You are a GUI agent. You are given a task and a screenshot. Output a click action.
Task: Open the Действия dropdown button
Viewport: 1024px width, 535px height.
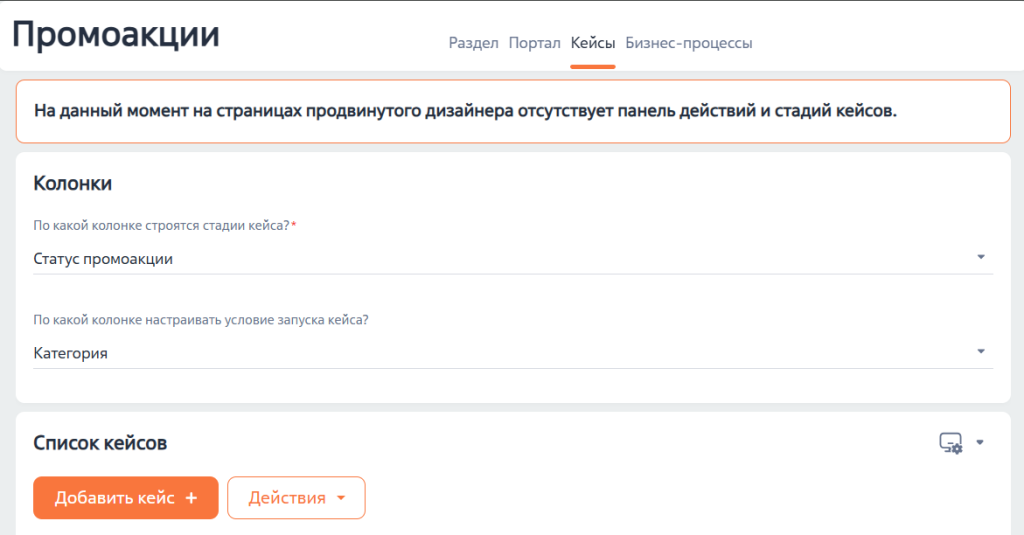(296, 498)
